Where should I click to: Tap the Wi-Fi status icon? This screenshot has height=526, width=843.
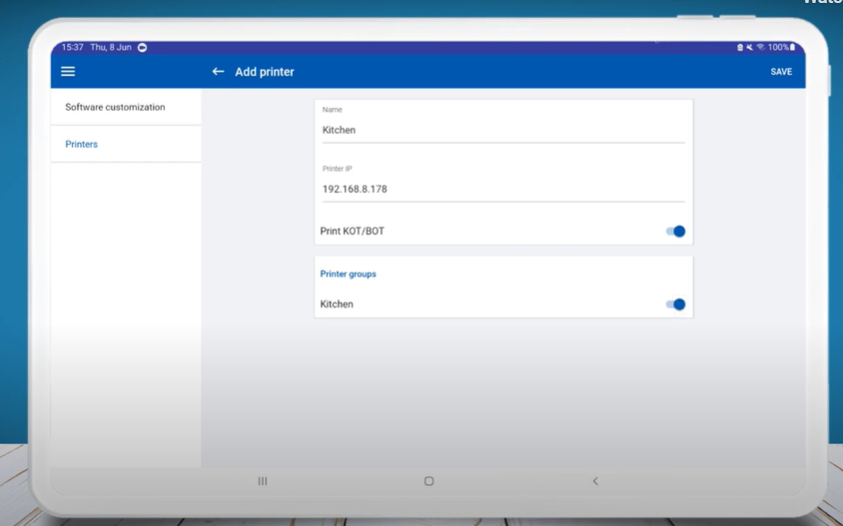pos(760,47)
